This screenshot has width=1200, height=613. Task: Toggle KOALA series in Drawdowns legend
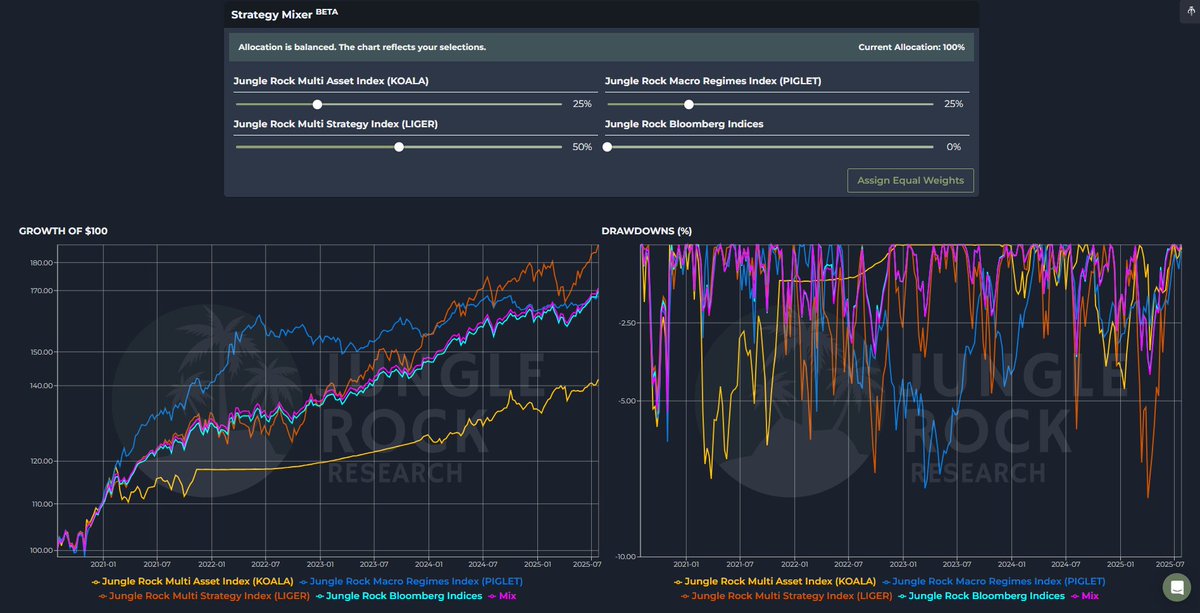point(775,581)
